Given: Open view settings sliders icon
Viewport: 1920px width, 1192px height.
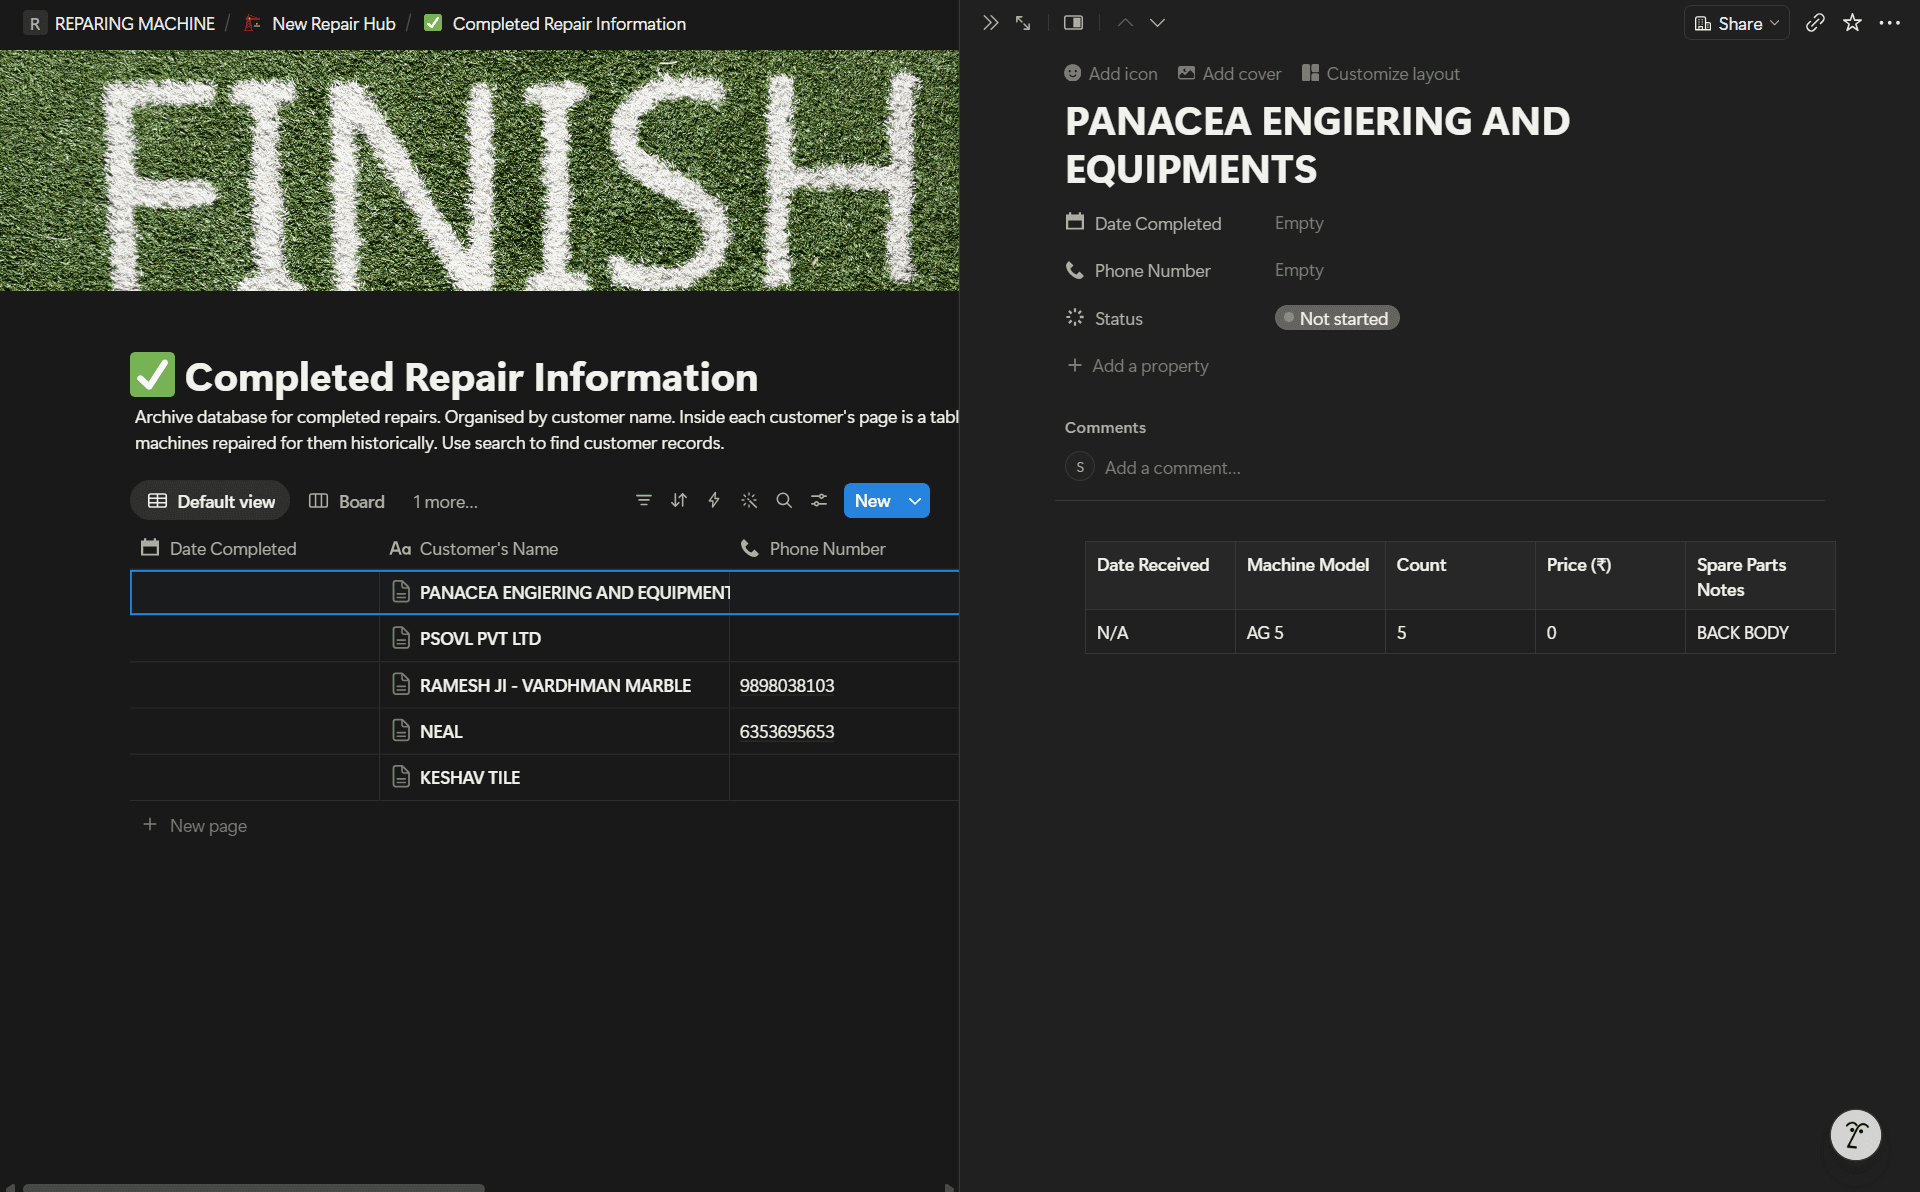Looking at the screenshot, I should click(x=819, y=501).
